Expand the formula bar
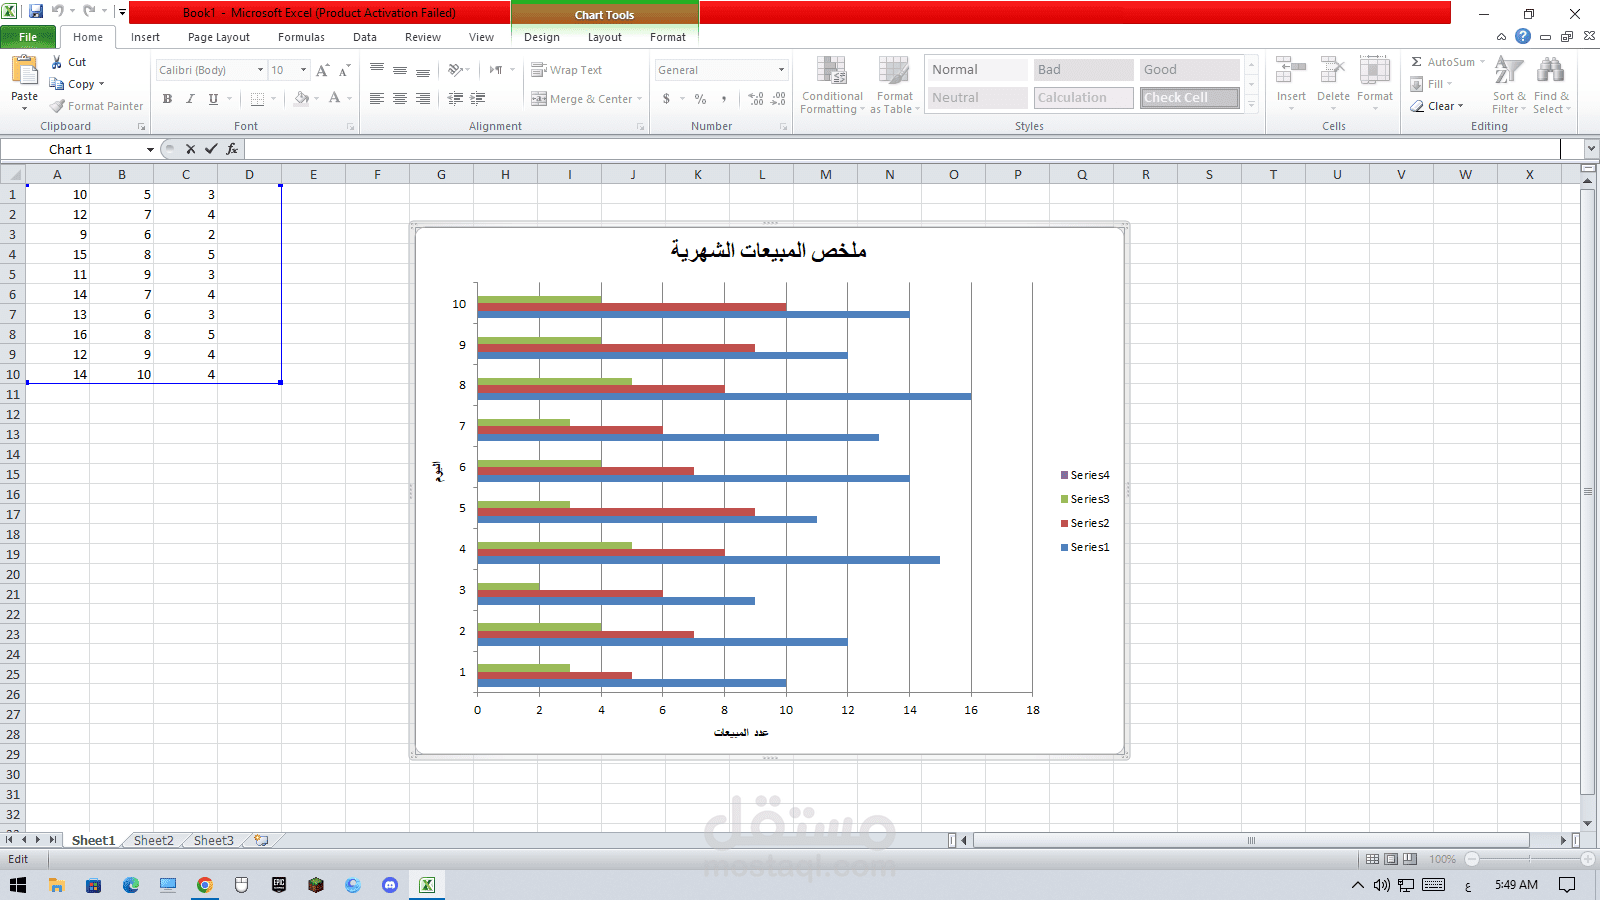Screen dimensions: 1600x901 1591,149
